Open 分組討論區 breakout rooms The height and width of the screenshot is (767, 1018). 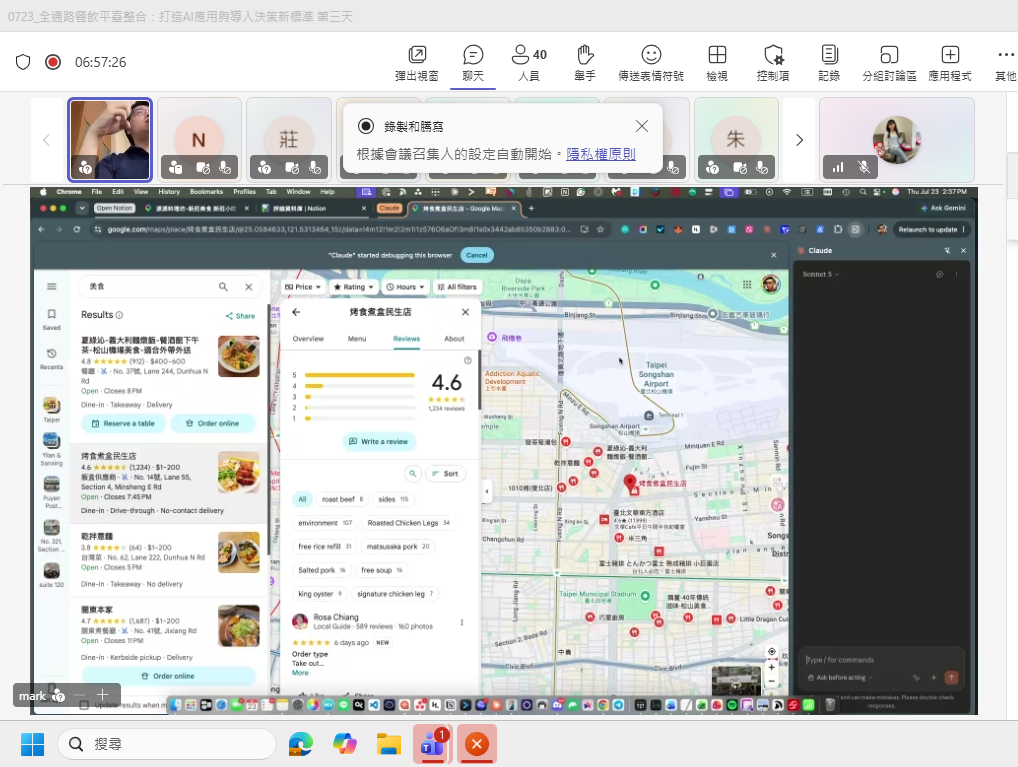pyautogui.click(x=889, y=63)
